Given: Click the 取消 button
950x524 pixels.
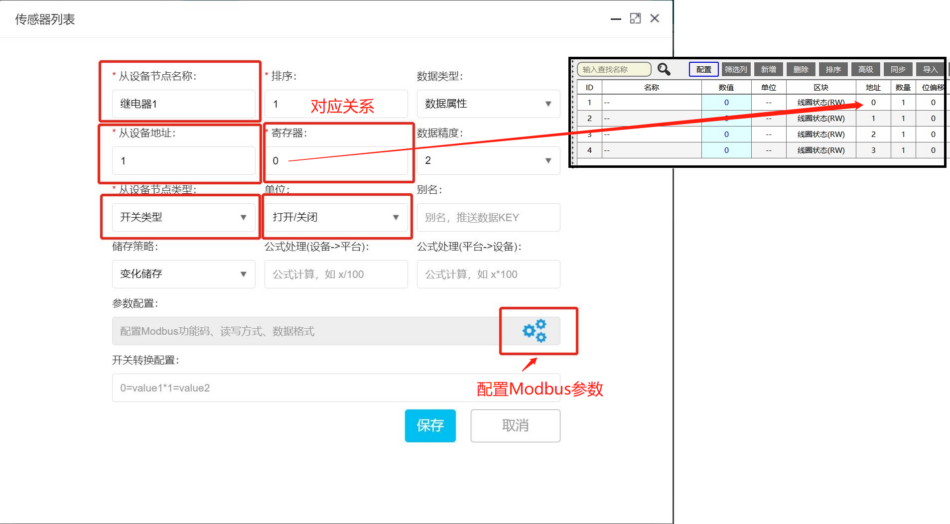Looking at the screenshot, I should (516, 425).
